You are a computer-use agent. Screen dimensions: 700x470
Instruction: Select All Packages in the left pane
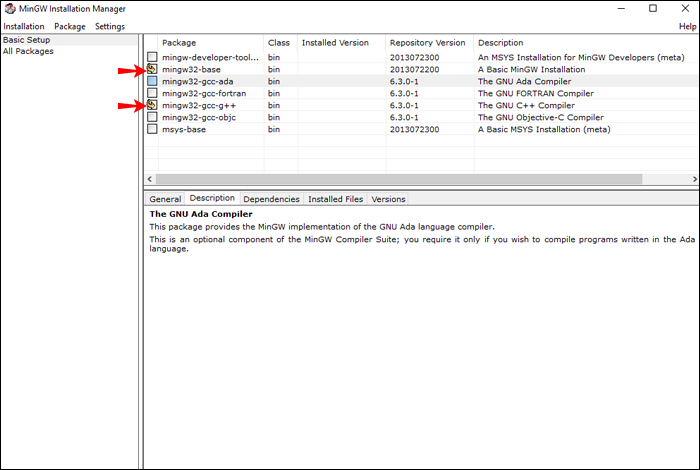pyautogui.click(x=28, y=51)
